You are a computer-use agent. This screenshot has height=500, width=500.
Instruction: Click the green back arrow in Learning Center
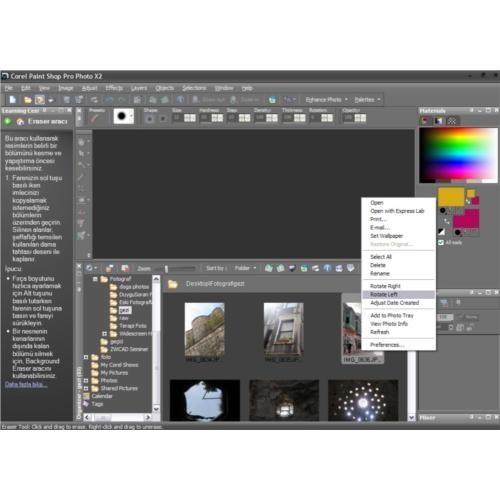[7, 122]
